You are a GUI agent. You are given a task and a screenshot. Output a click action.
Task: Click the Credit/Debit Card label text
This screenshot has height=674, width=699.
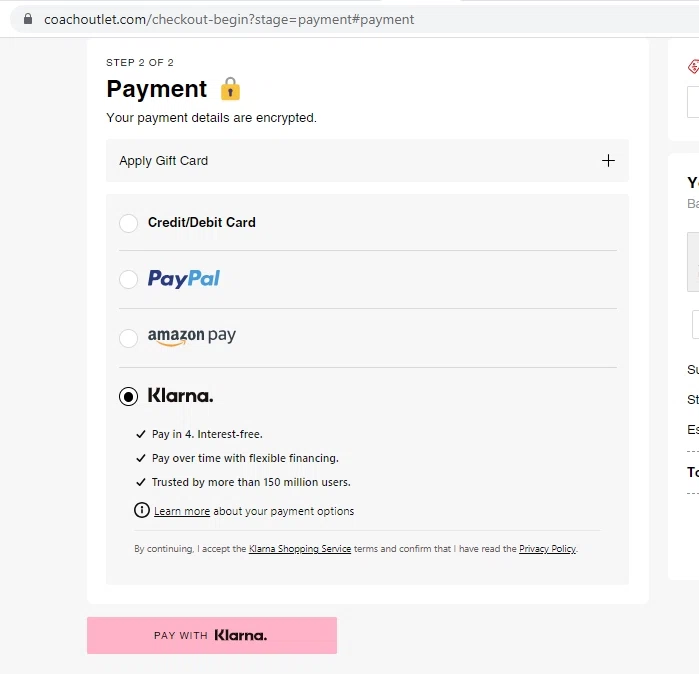point(202,223)
